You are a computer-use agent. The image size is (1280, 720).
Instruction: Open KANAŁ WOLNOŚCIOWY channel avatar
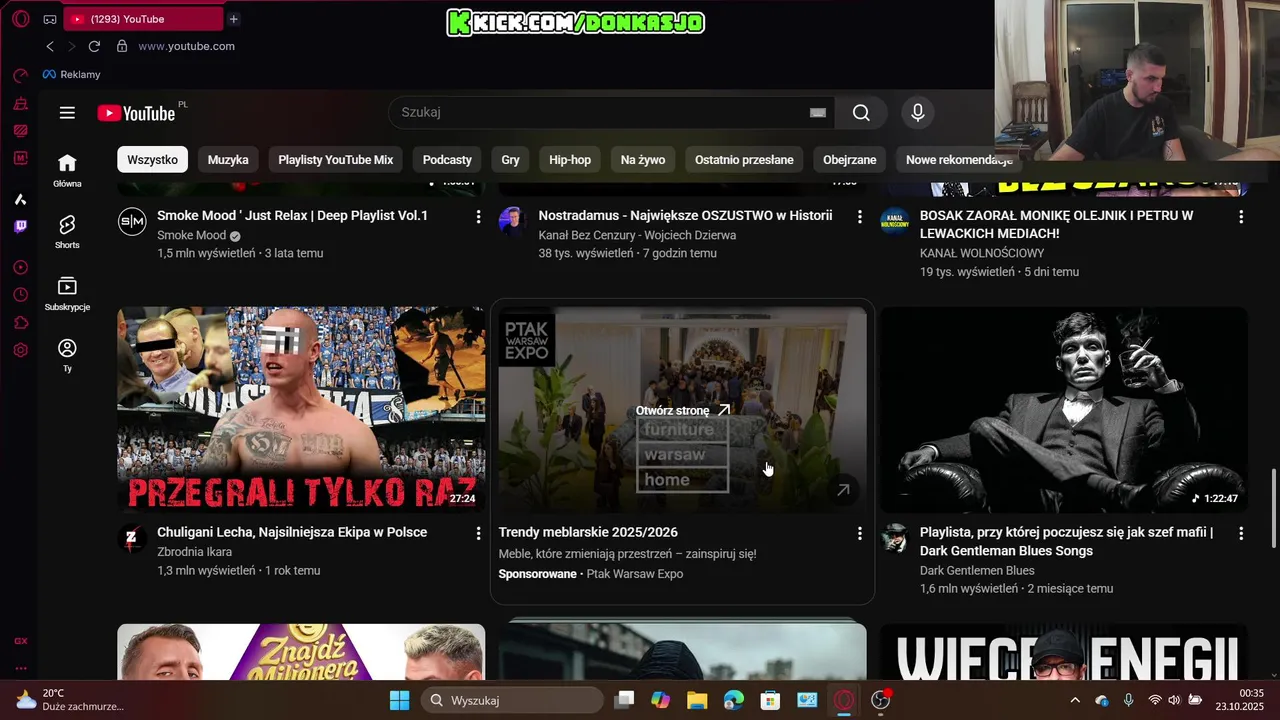(895, 222)
